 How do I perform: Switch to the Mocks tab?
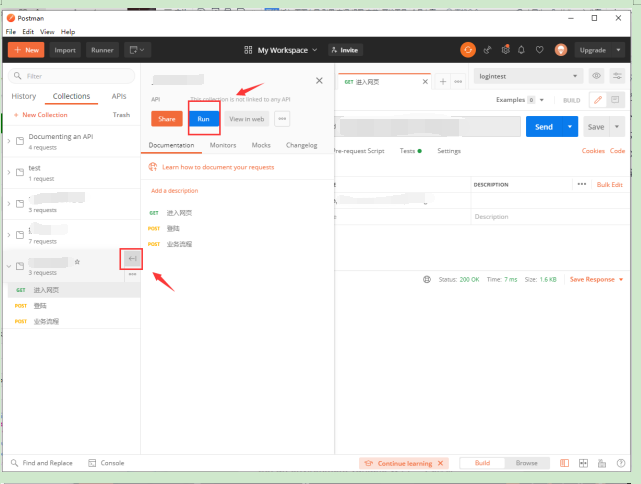(261, 145)
